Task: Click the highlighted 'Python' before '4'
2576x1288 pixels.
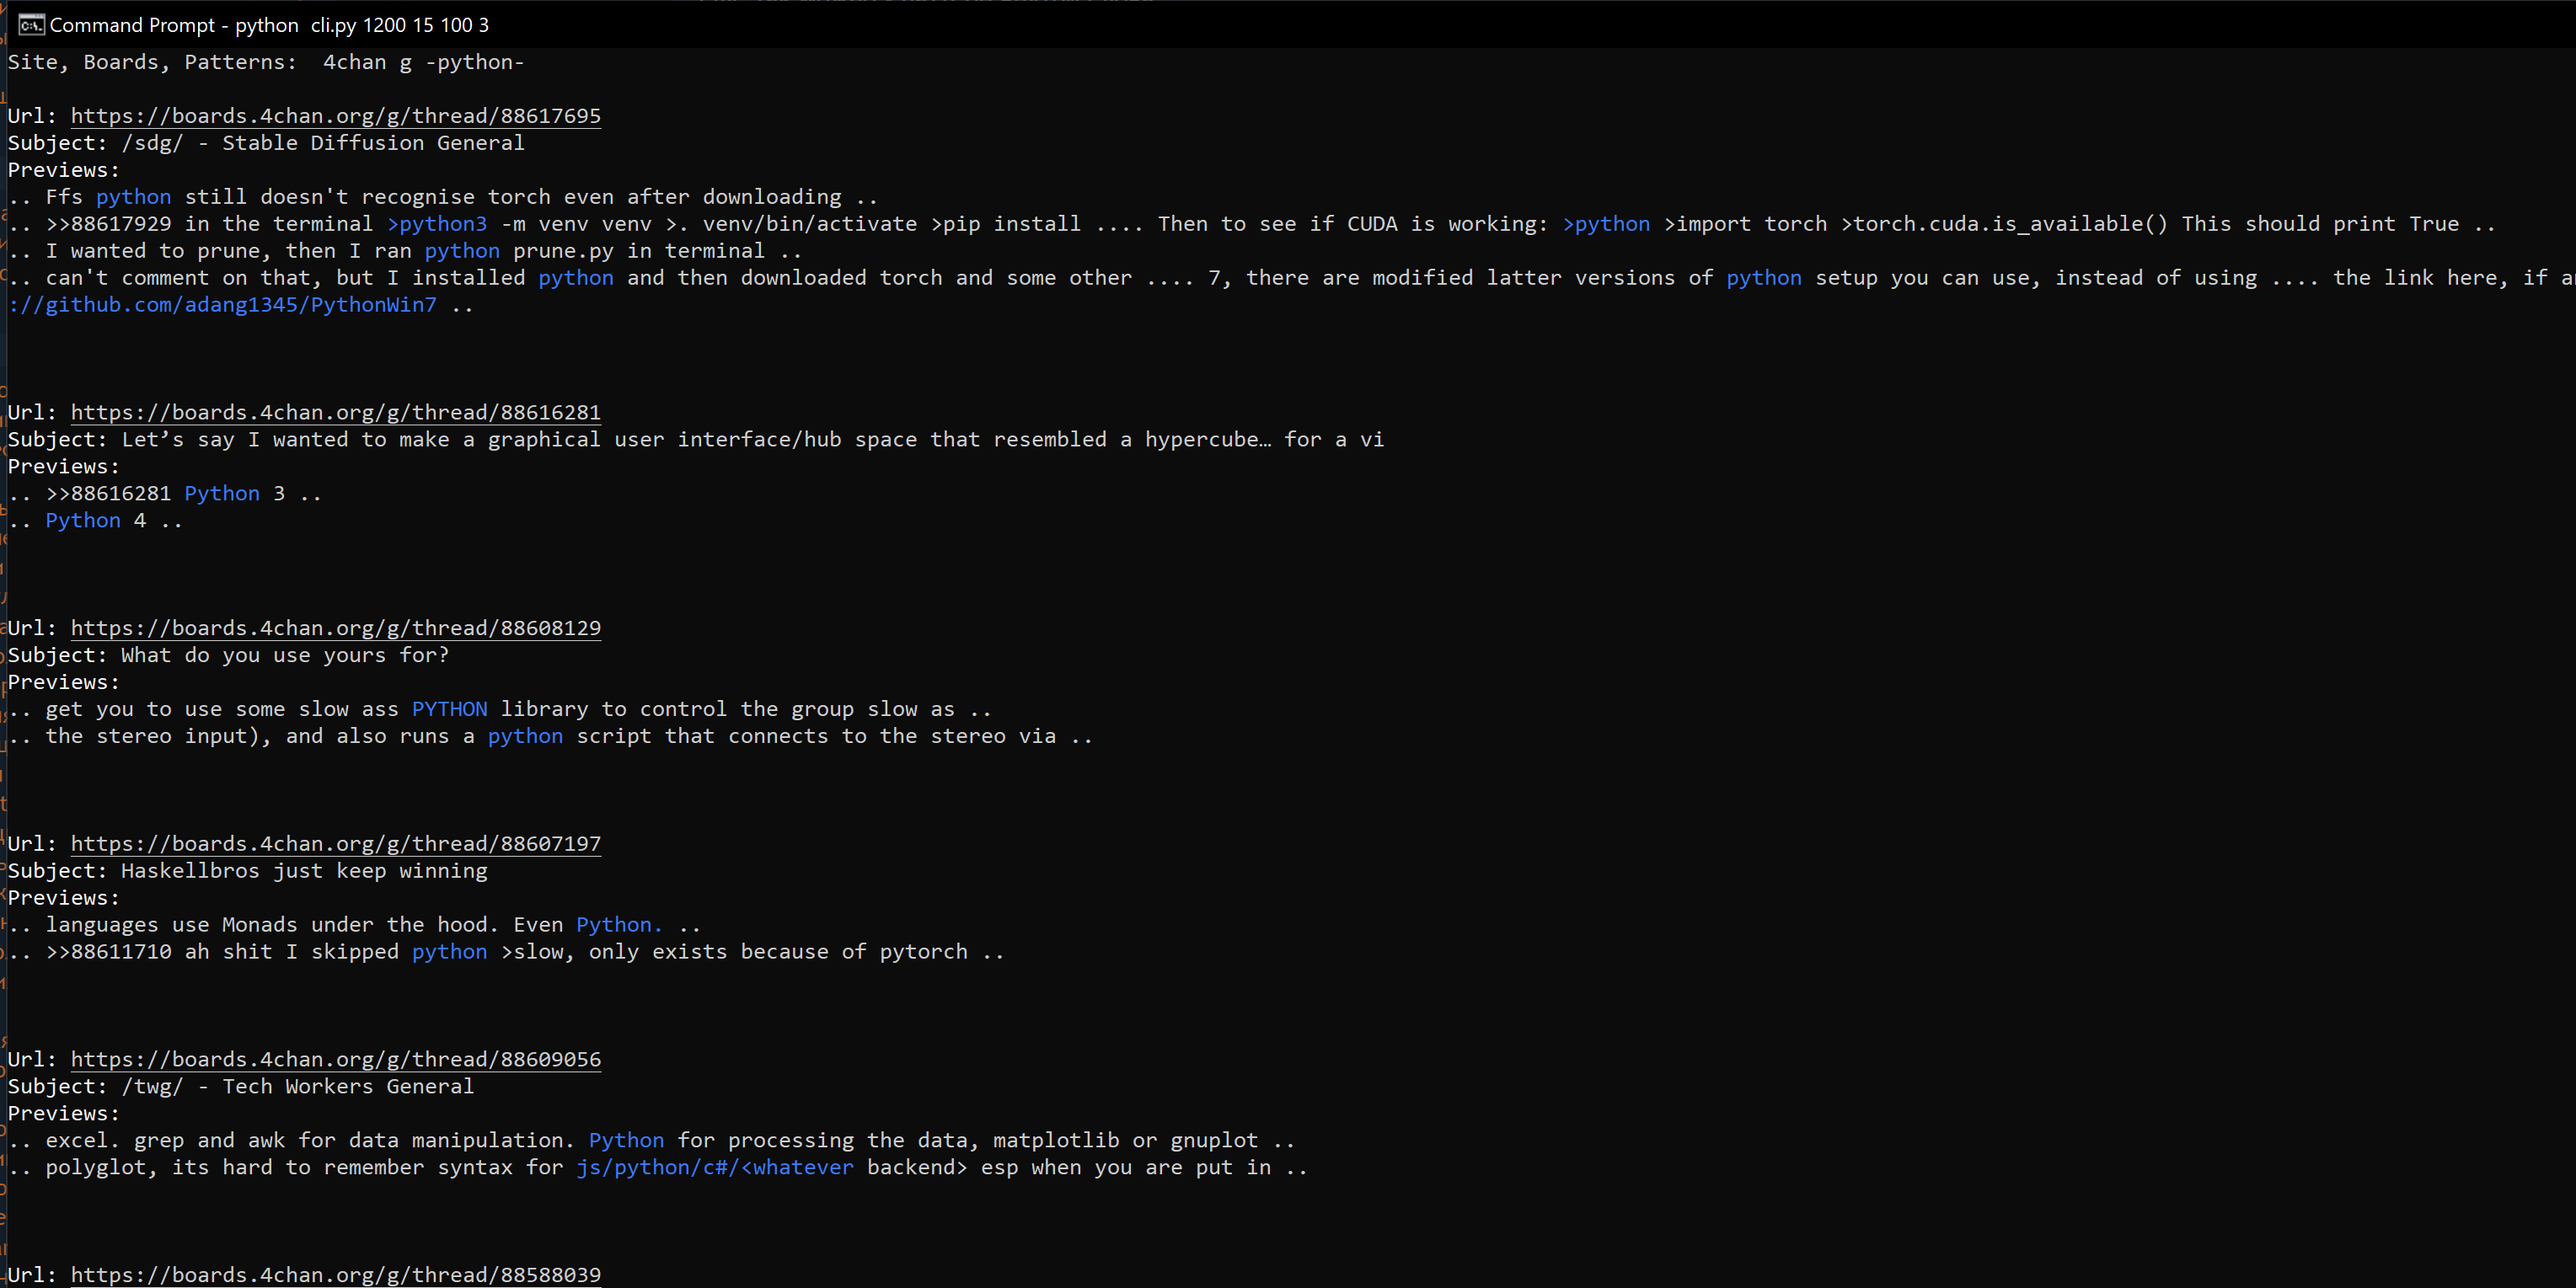Action: [x=83, y=521]
